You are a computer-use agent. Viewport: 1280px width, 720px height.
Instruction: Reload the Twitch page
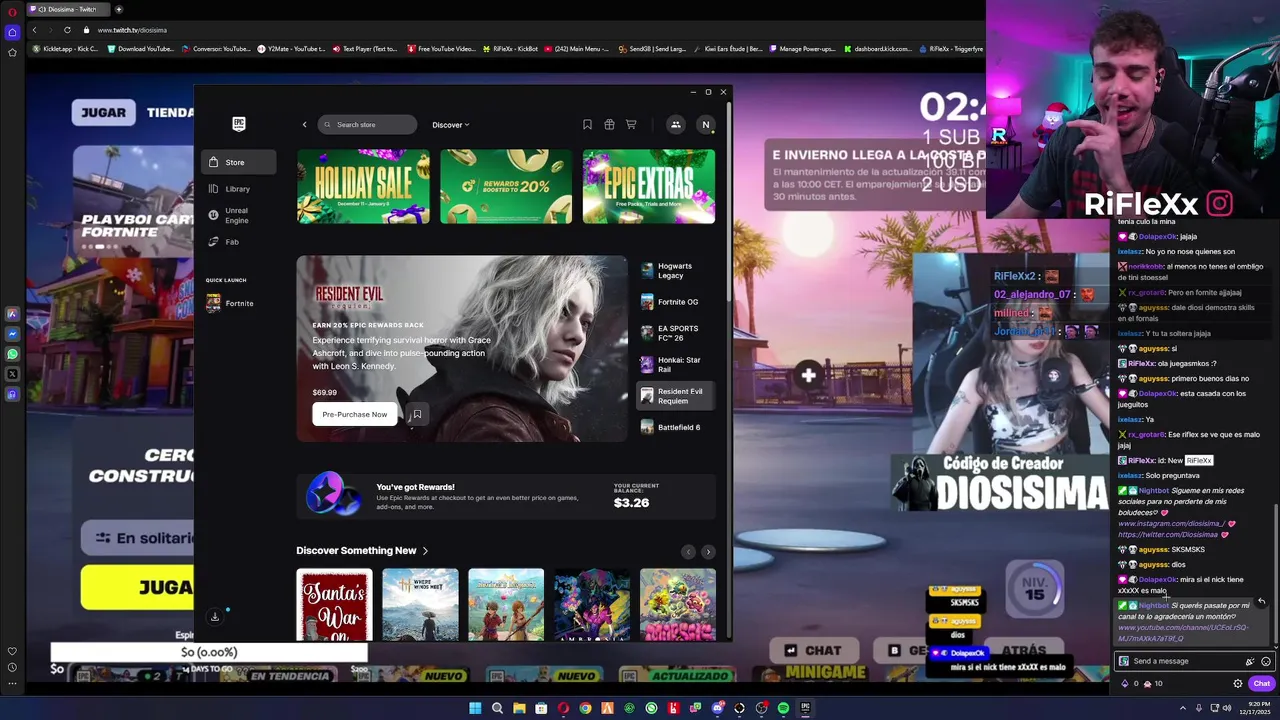point(67,30)
